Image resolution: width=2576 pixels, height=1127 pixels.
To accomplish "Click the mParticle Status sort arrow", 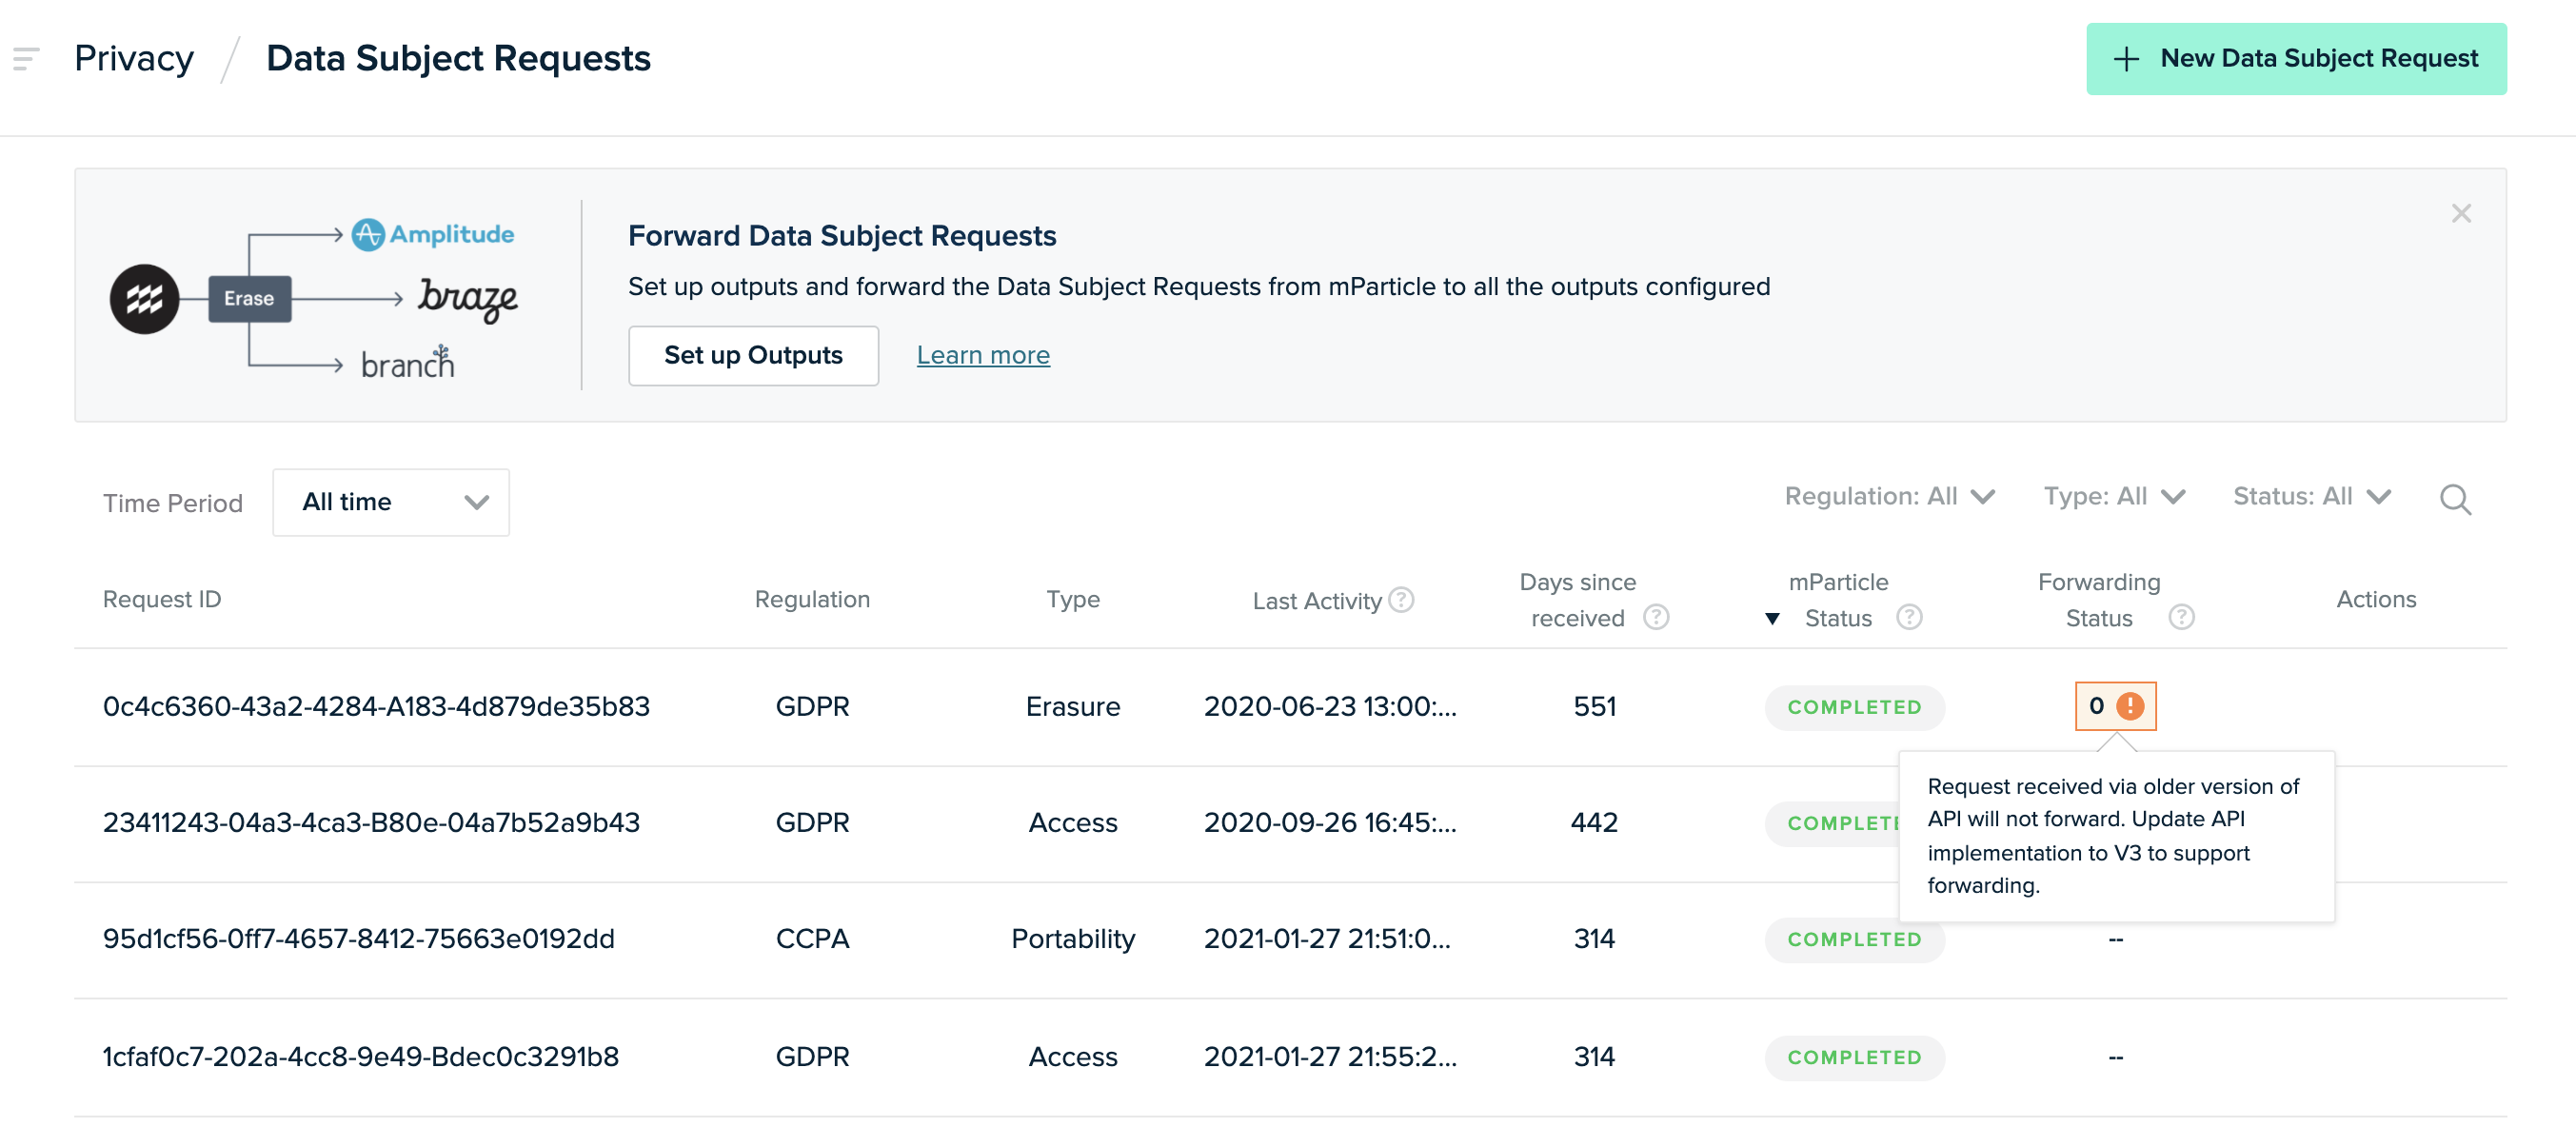I will pyautogui.click(x=1772, y=618).
